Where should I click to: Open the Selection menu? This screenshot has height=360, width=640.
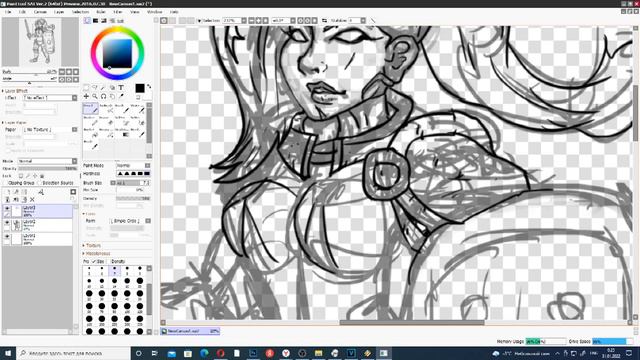pyautogui.click(x=80, y=12)
